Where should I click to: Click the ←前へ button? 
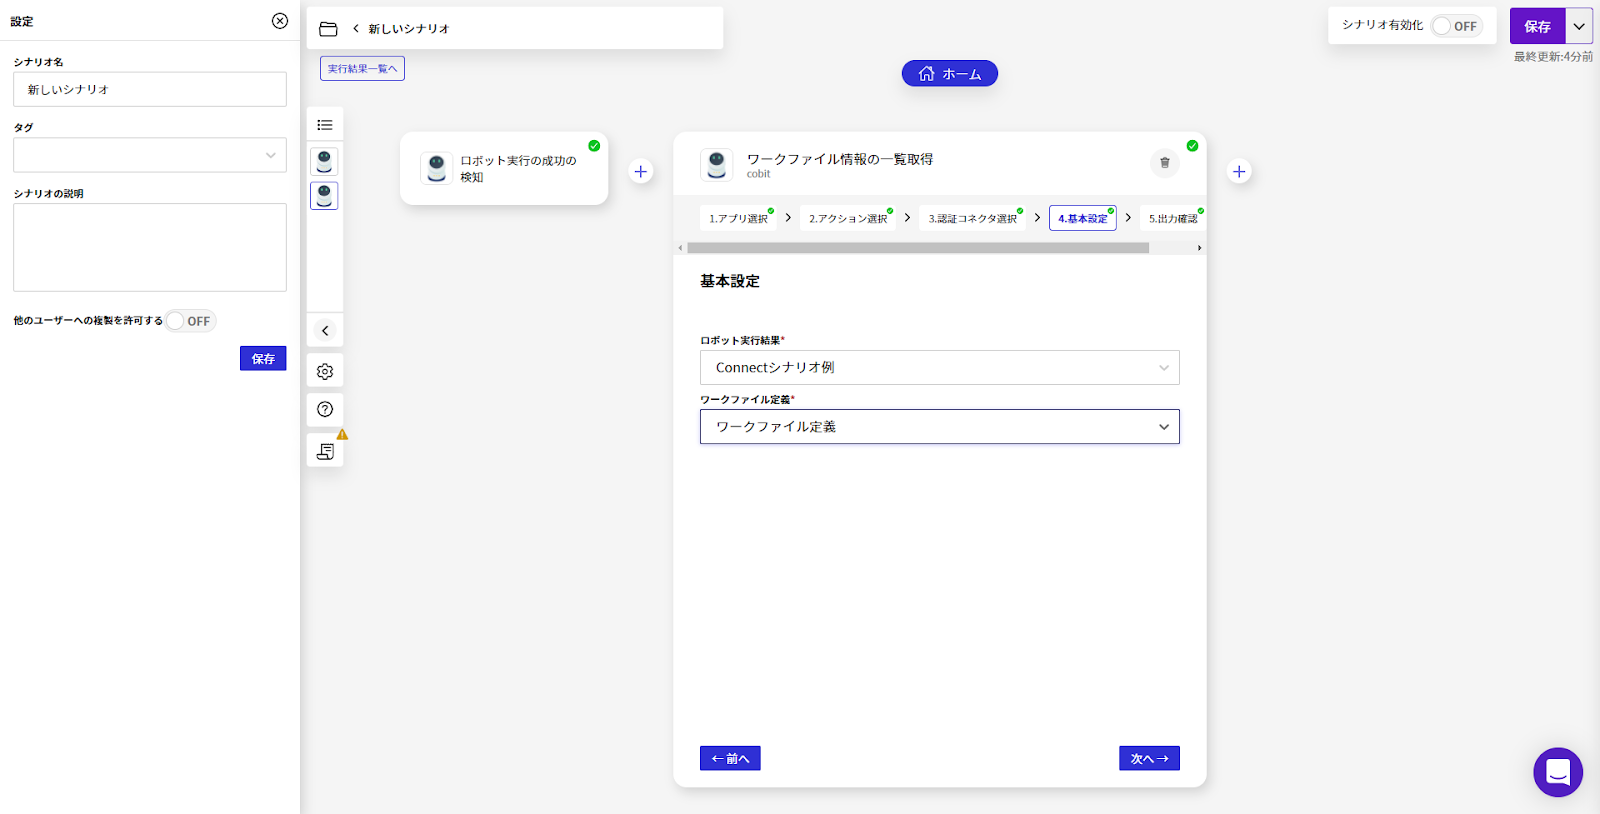tap(730, 758)
